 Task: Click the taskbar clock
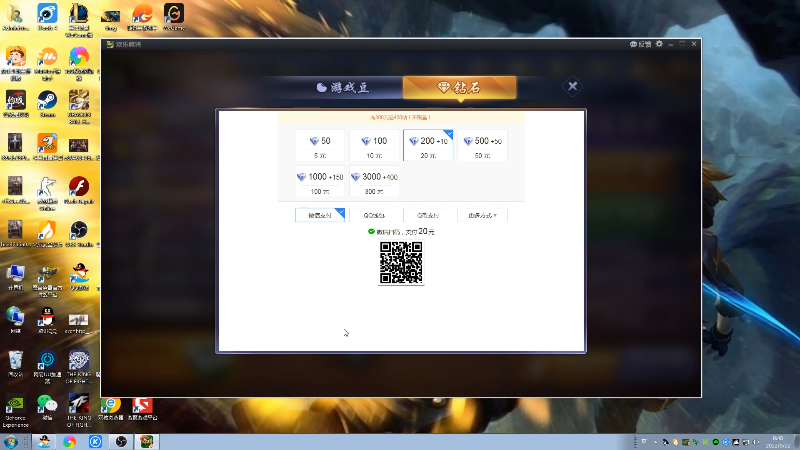(x=778, y=442)
